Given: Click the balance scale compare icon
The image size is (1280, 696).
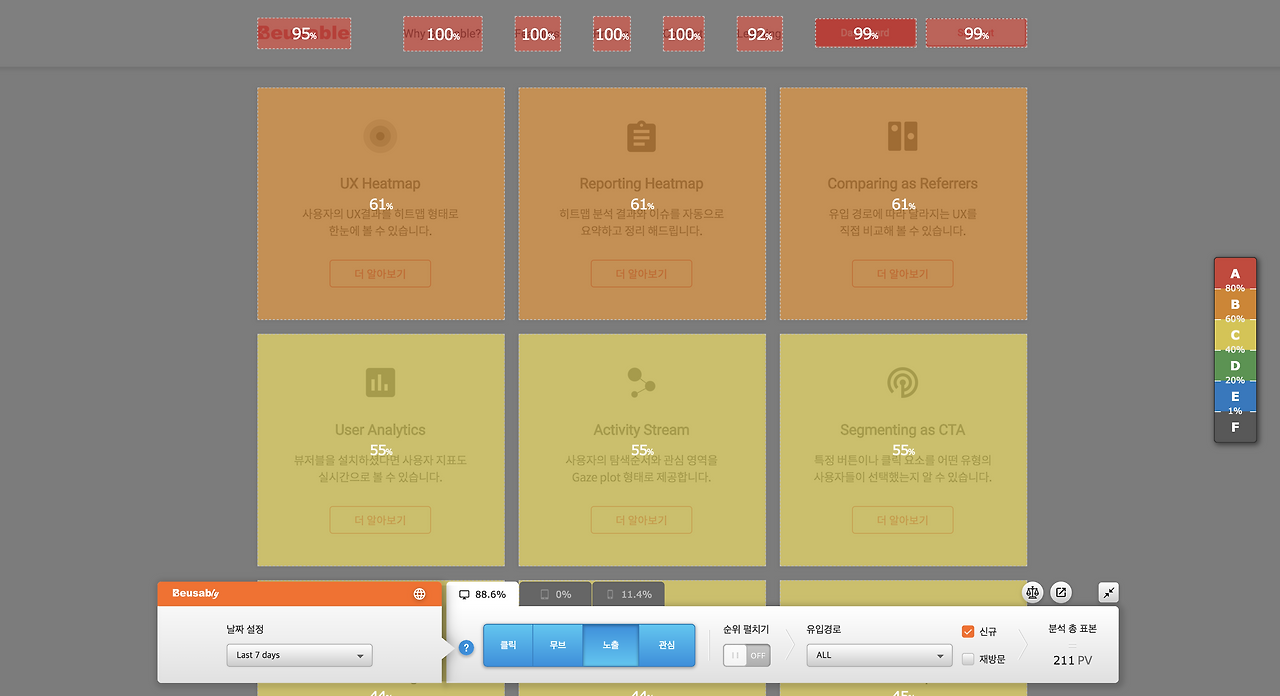Looking at the screenshot, I should (1033, 592).
